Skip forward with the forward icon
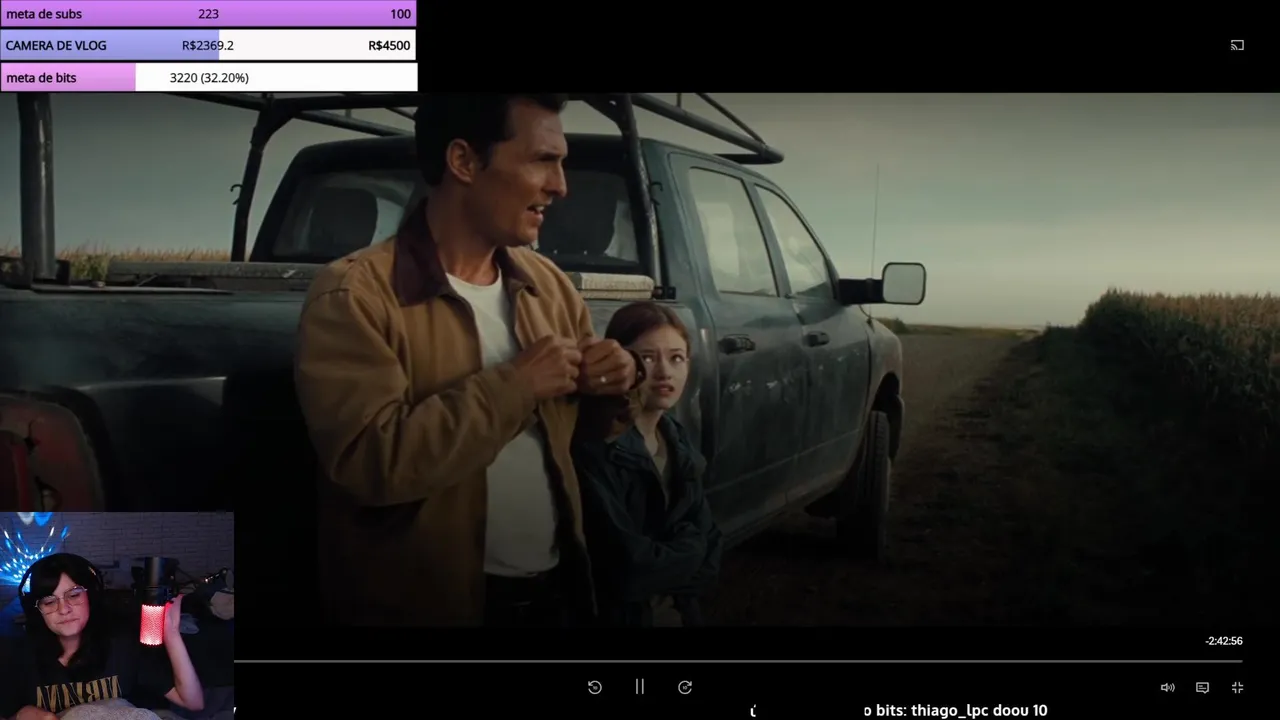Image resolution: width=1280 pixels, height=720 pixels. (685, 687)
